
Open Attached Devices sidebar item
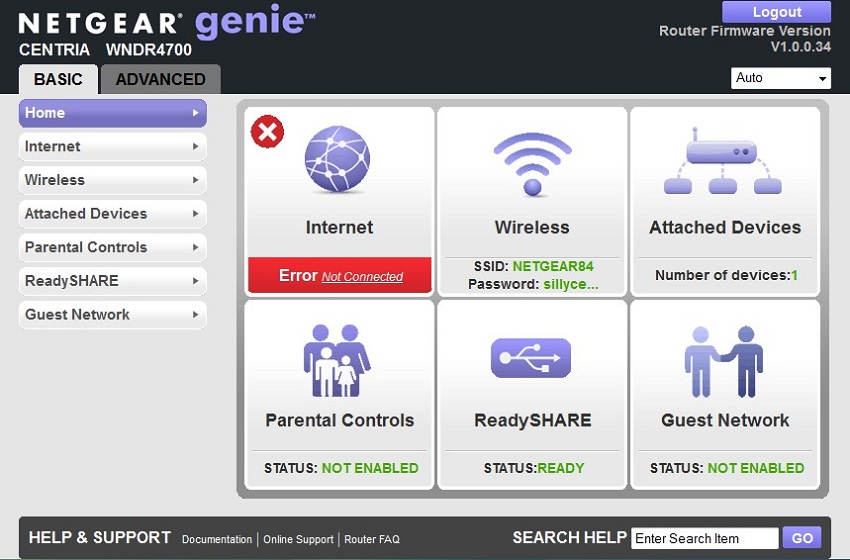[113, 214]
